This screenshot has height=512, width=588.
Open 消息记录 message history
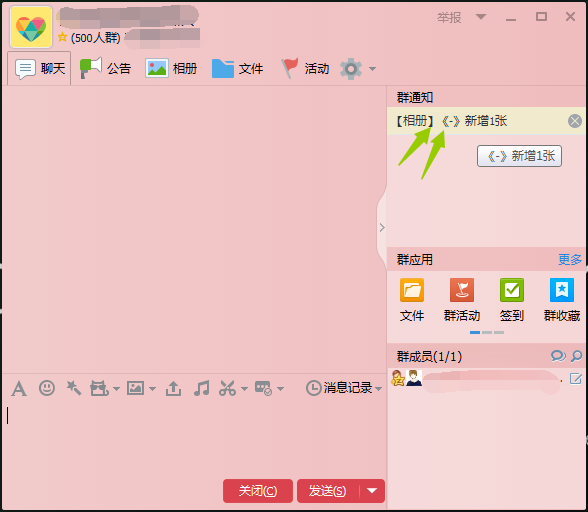(x=339, y=388)
